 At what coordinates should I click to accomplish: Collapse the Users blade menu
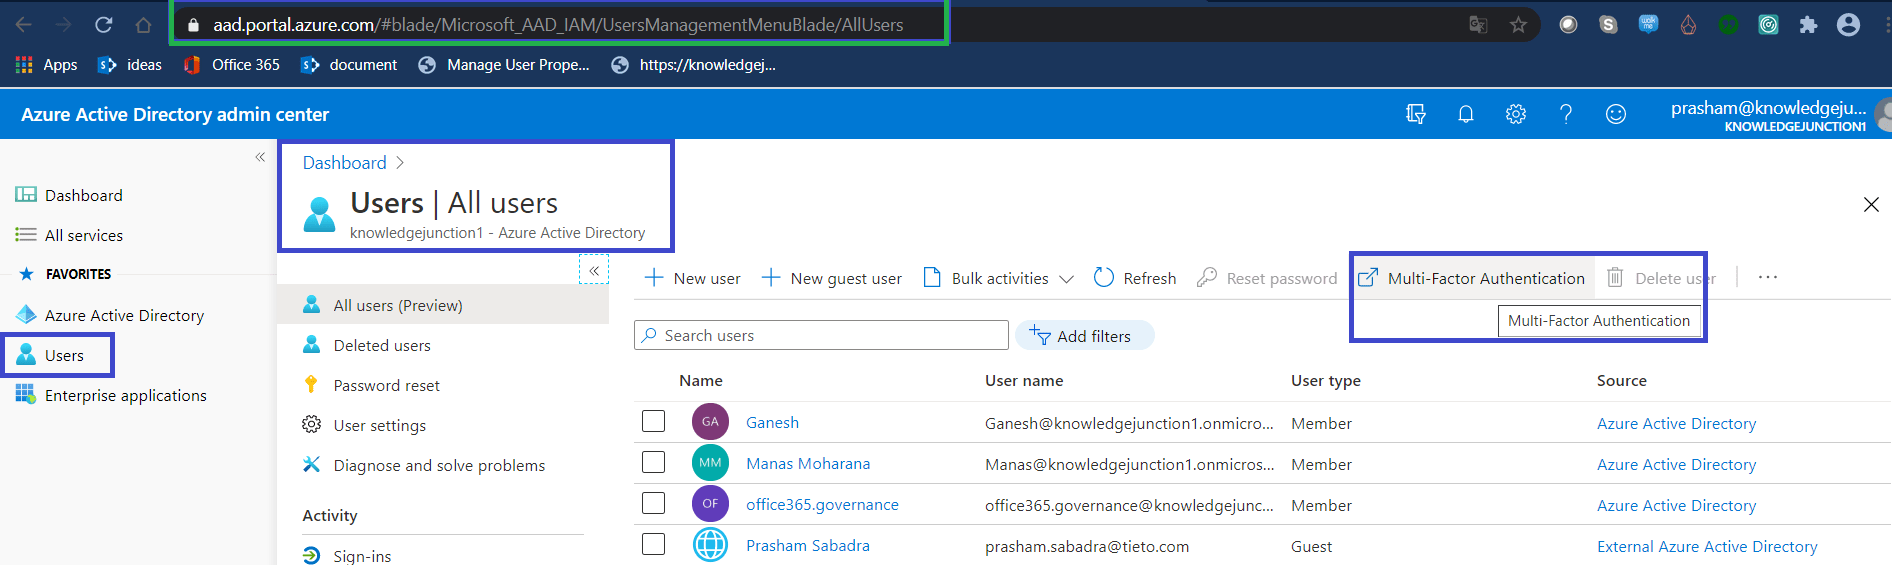coord(594,270)
